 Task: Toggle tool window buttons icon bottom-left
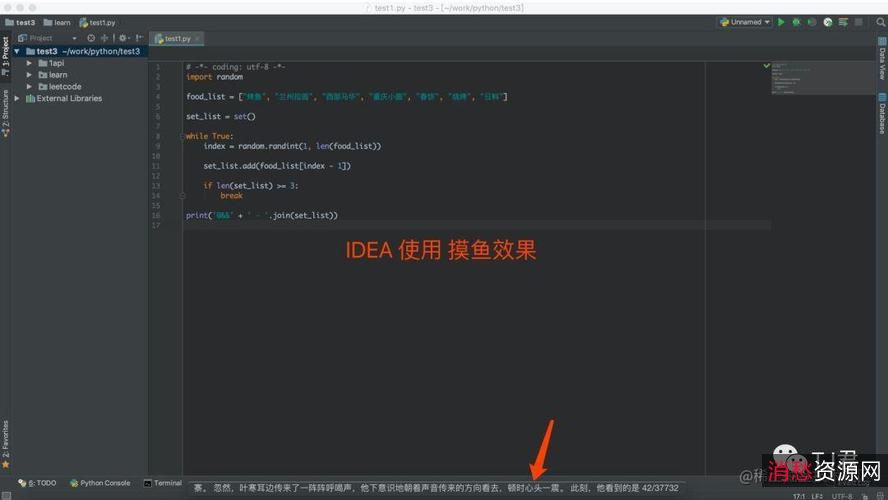6,495
